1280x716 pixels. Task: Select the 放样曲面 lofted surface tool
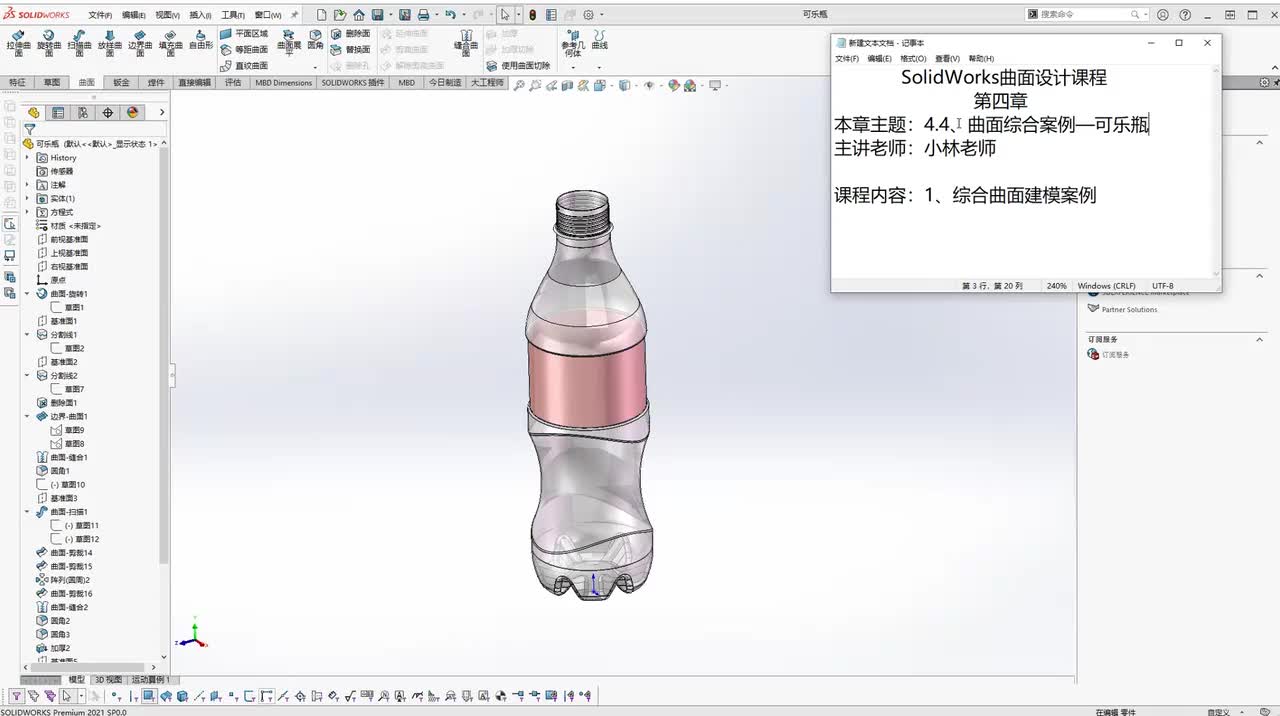coord(110,41)
